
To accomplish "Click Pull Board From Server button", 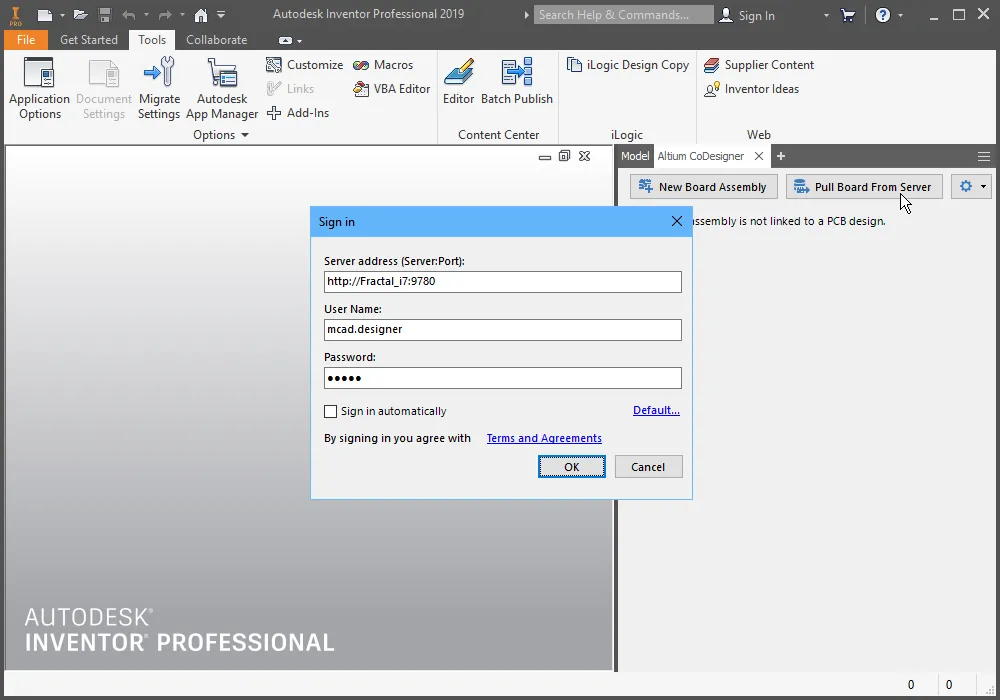I will (864, 187).
